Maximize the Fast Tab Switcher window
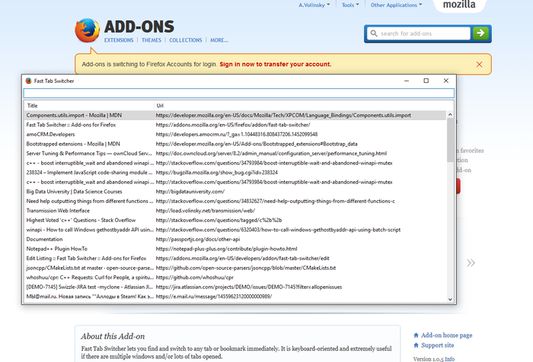Viewport: 533px width, 362px height. pyautogui.click(x=426, y=81)
